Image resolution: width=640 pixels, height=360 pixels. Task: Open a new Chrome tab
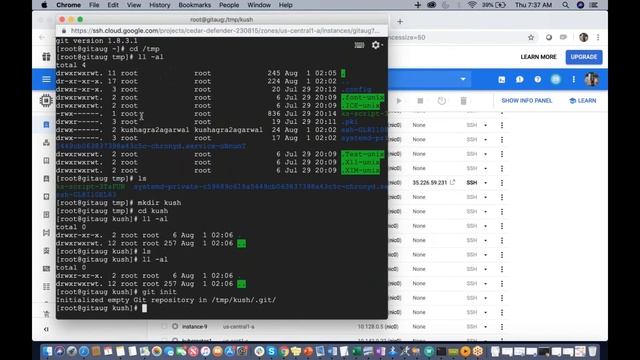(400, 21)
